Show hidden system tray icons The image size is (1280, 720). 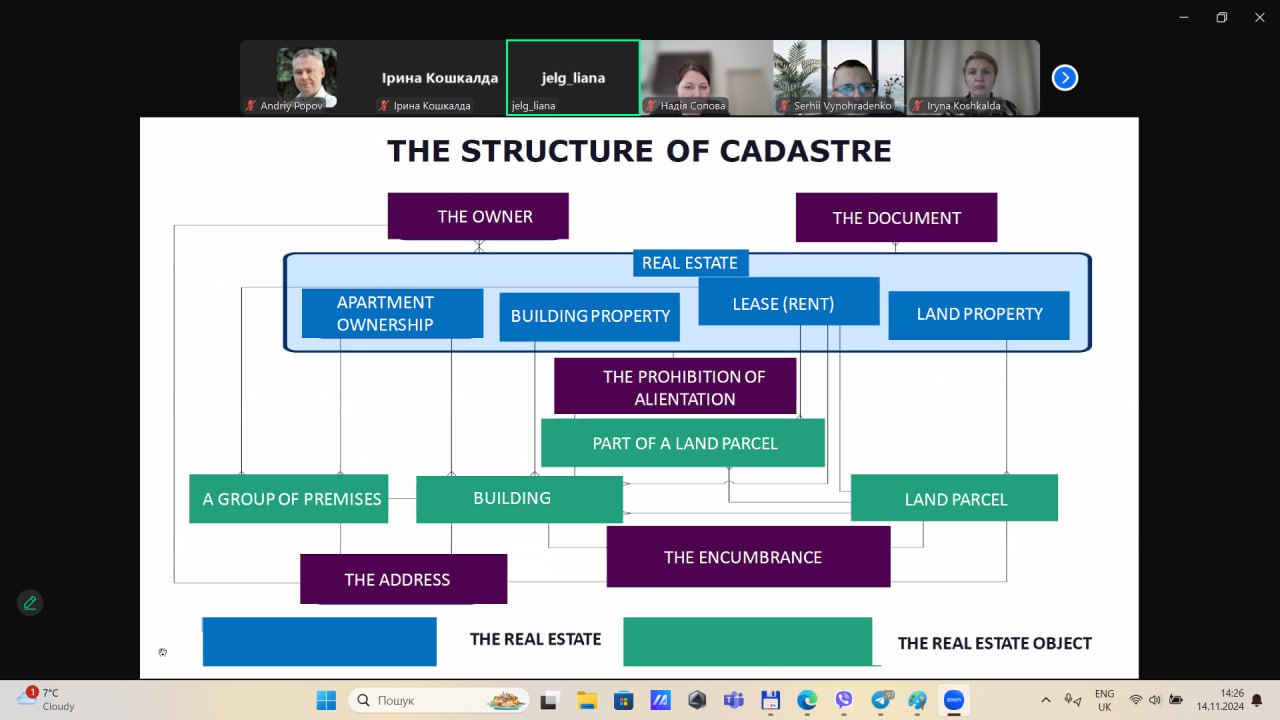click(1046, 700)
